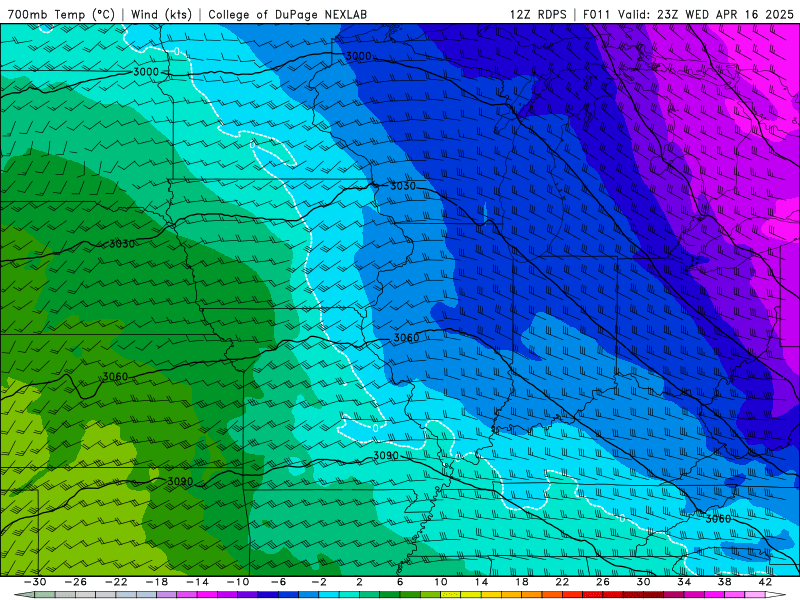Click the -6 color bar label
Image resolution: width=800 pixels, height=600 pixels.
coord(279,582)
